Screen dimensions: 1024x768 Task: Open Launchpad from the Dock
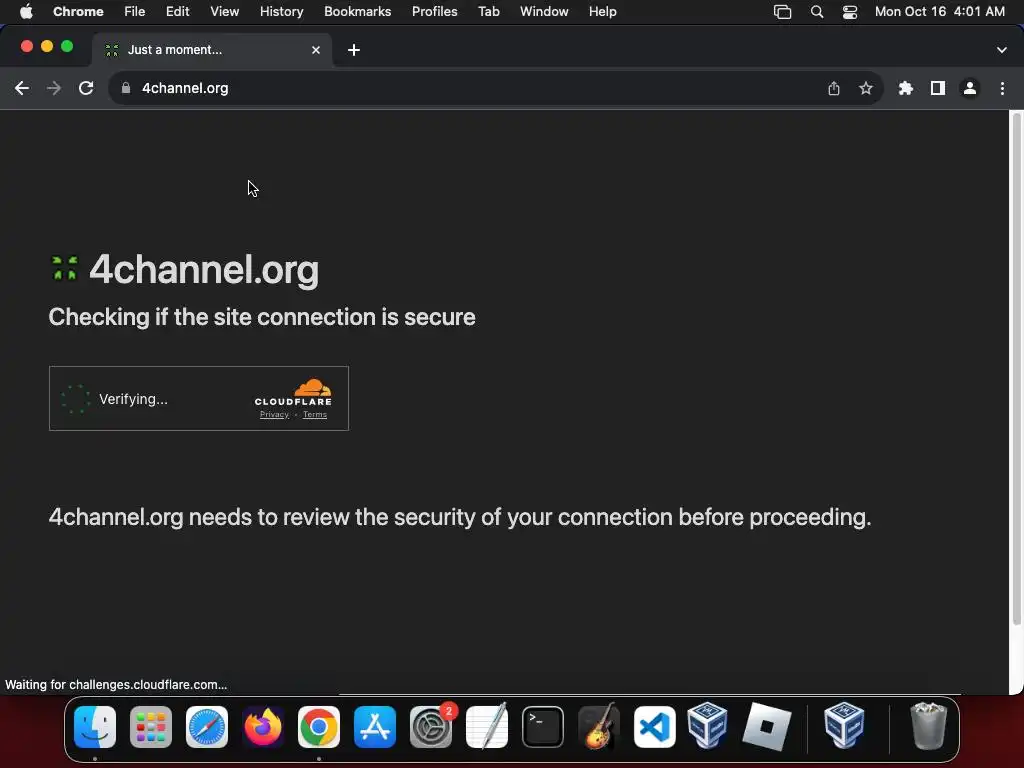click(x=151, y=727)
